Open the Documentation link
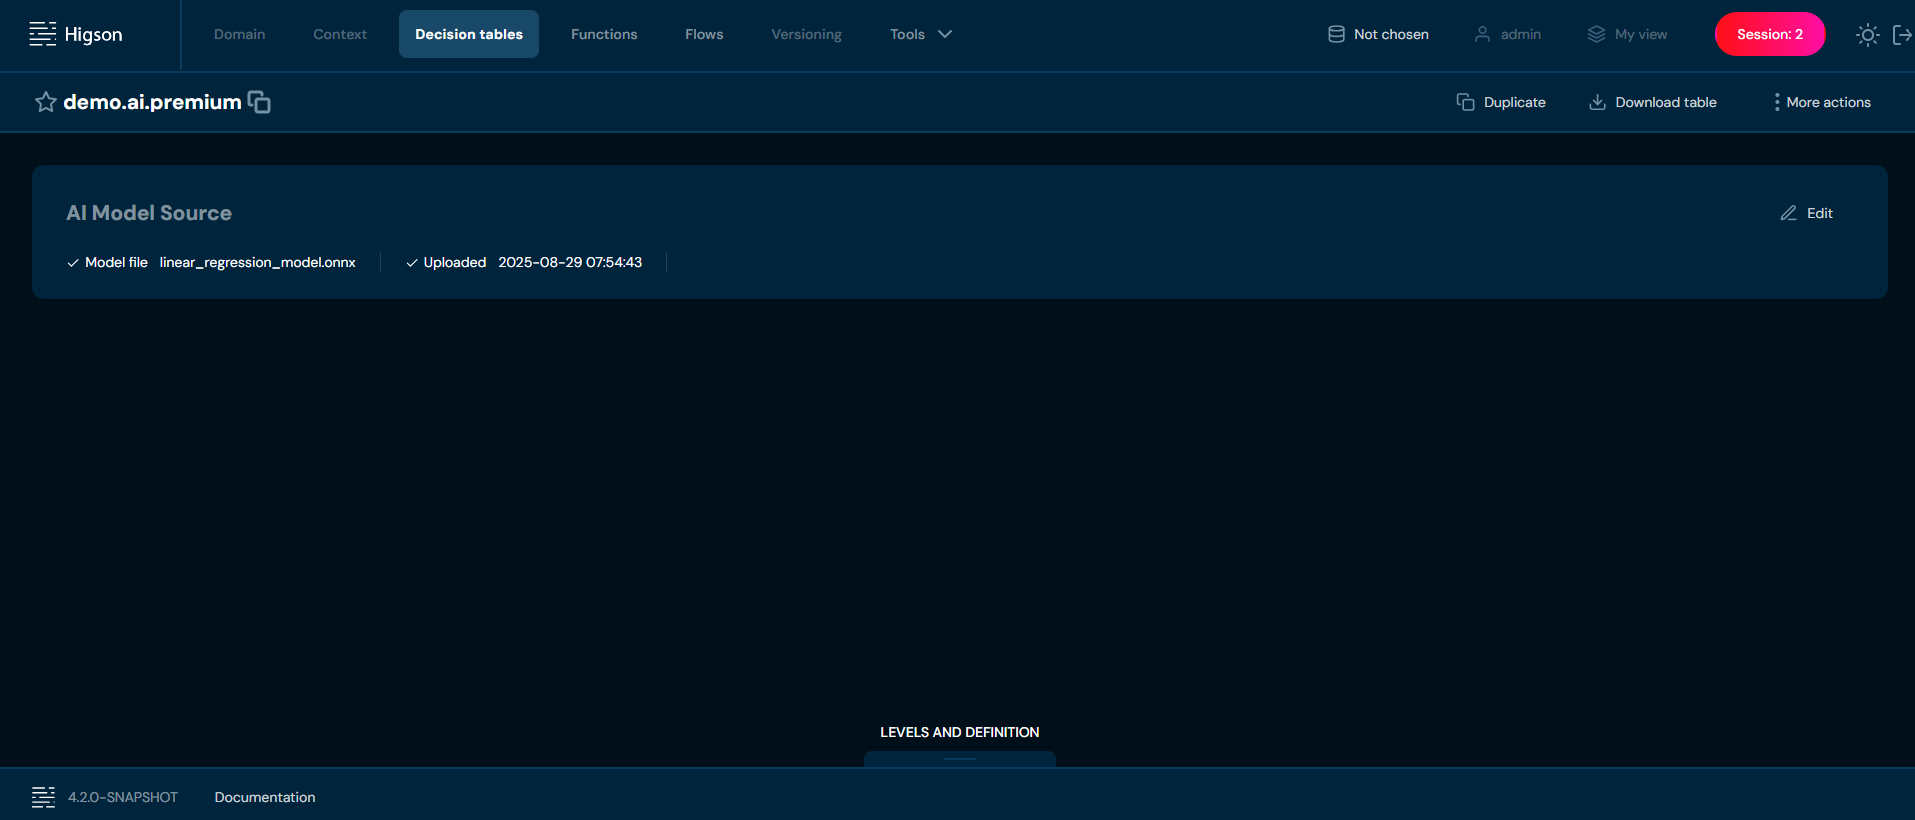 265,797
